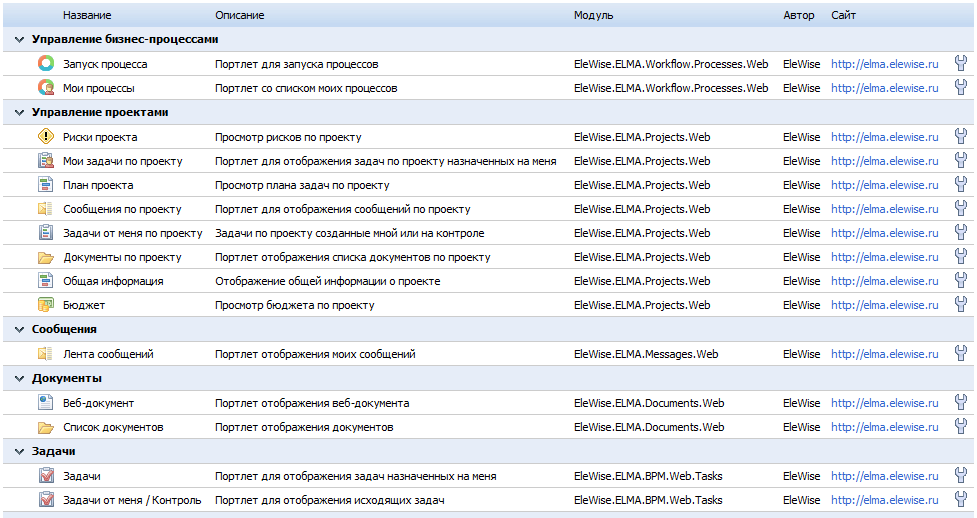
Task: Click wrench icon for Веб-документ row
Action: 961,403
